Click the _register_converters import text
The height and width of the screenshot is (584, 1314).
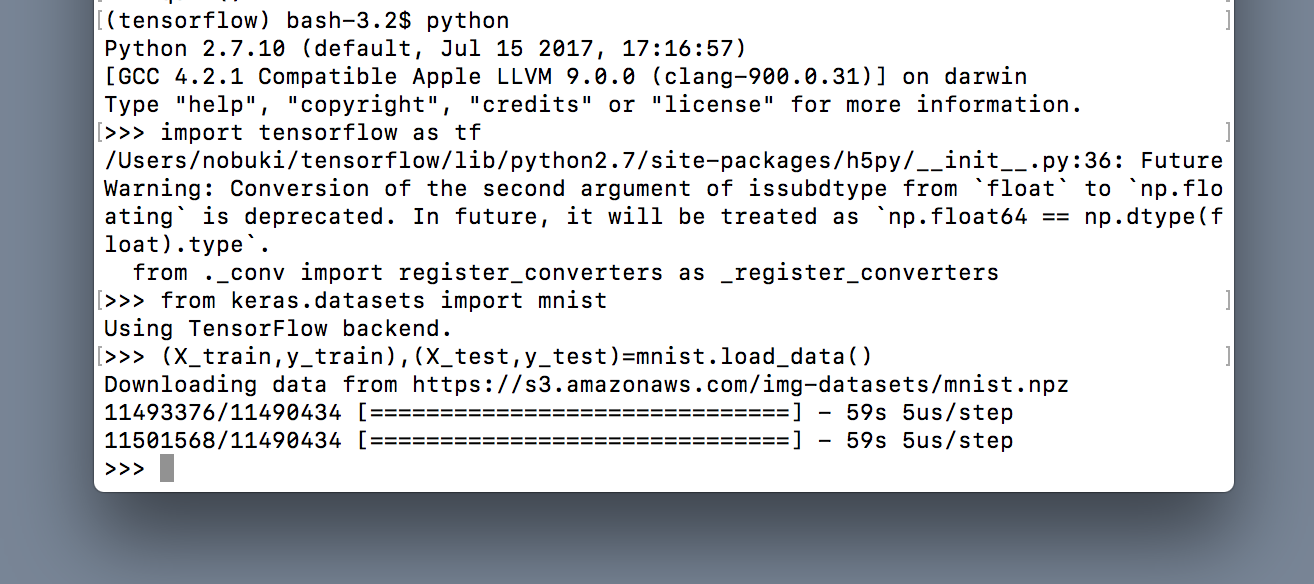point(859,272)
